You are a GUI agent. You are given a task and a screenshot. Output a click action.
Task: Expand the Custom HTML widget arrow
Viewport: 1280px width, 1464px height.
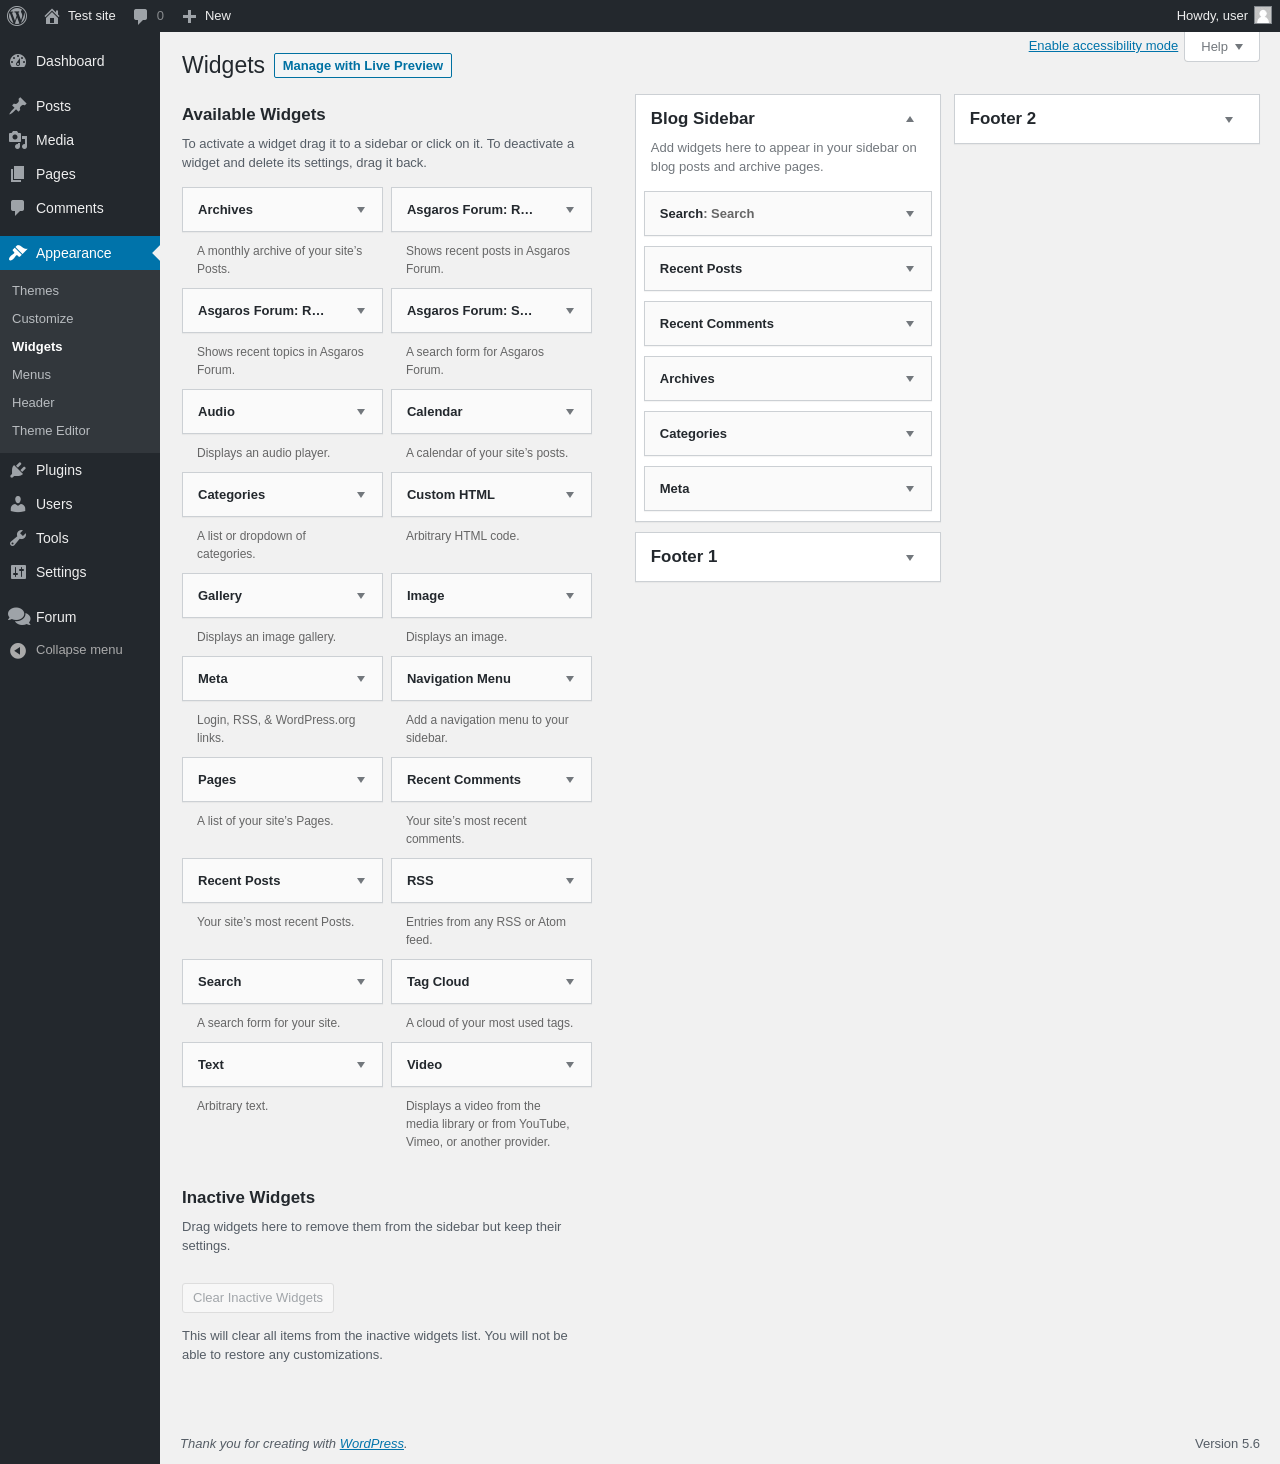tap(570, 495)
